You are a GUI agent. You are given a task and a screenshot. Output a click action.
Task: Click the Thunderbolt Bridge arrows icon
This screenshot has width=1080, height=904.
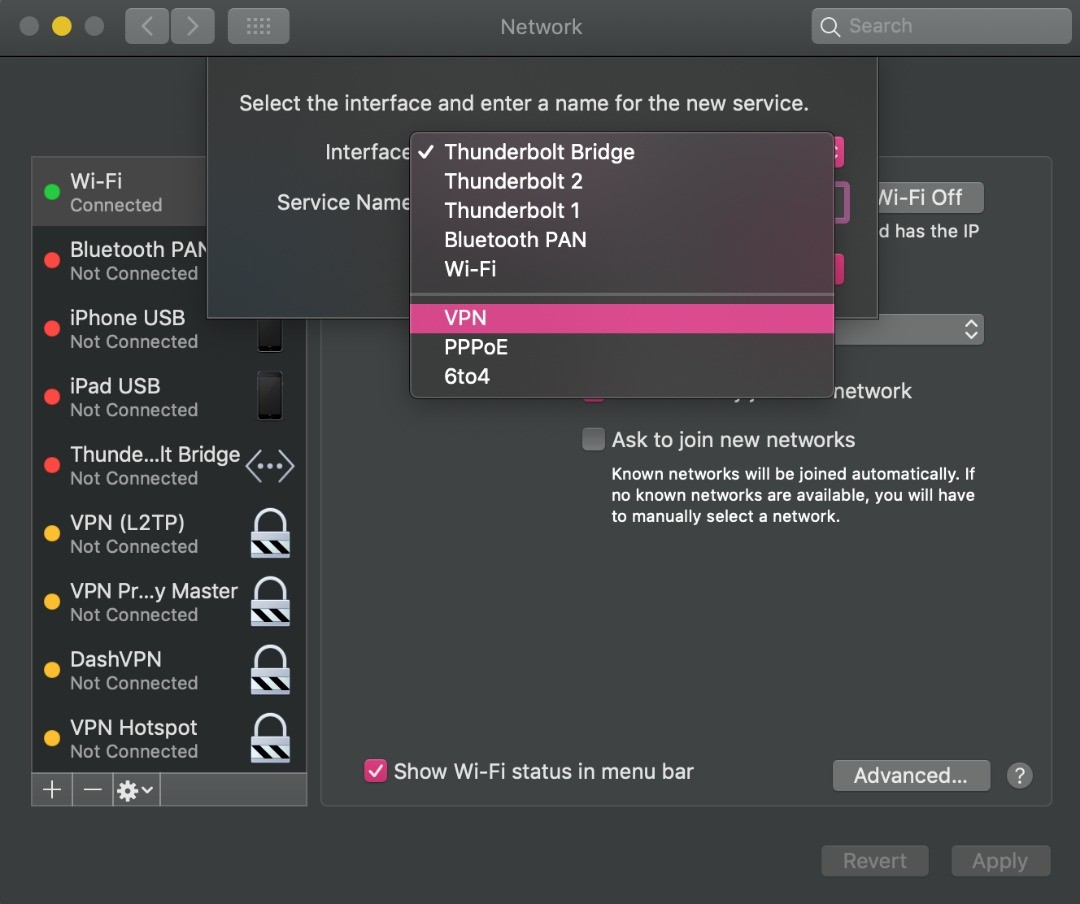pos(270,466)
